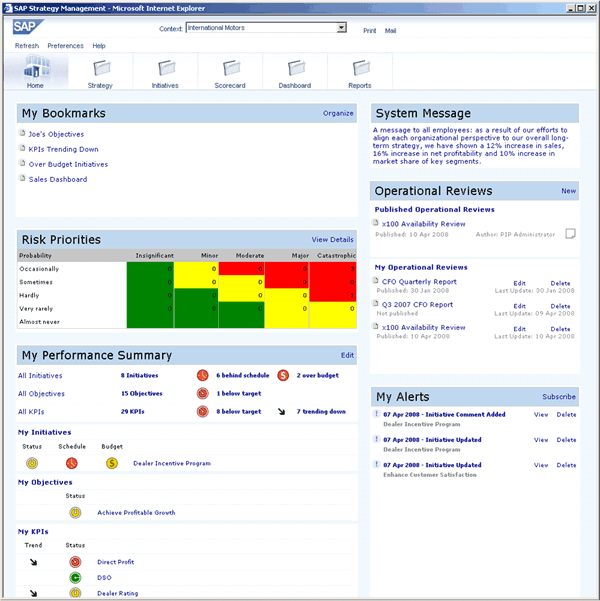The height and width of the screenshot is (601, 600).
Task: Open the KPIs Trending Down bookmark
Action: pos(63,149)
